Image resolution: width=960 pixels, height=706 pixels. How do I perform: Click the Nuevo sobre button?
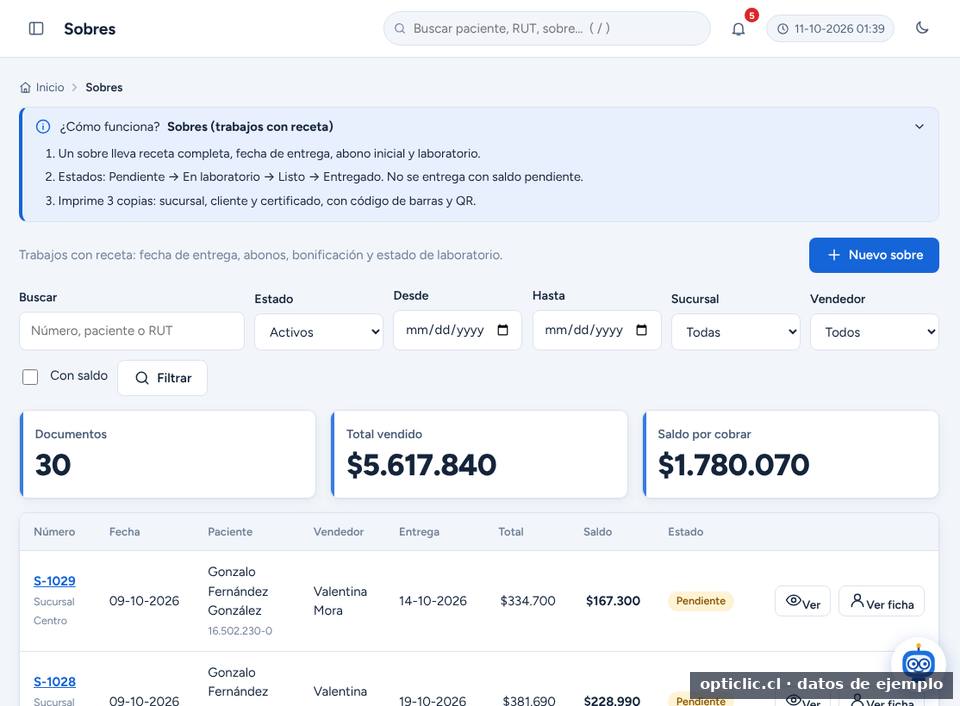tap(874, 255)
